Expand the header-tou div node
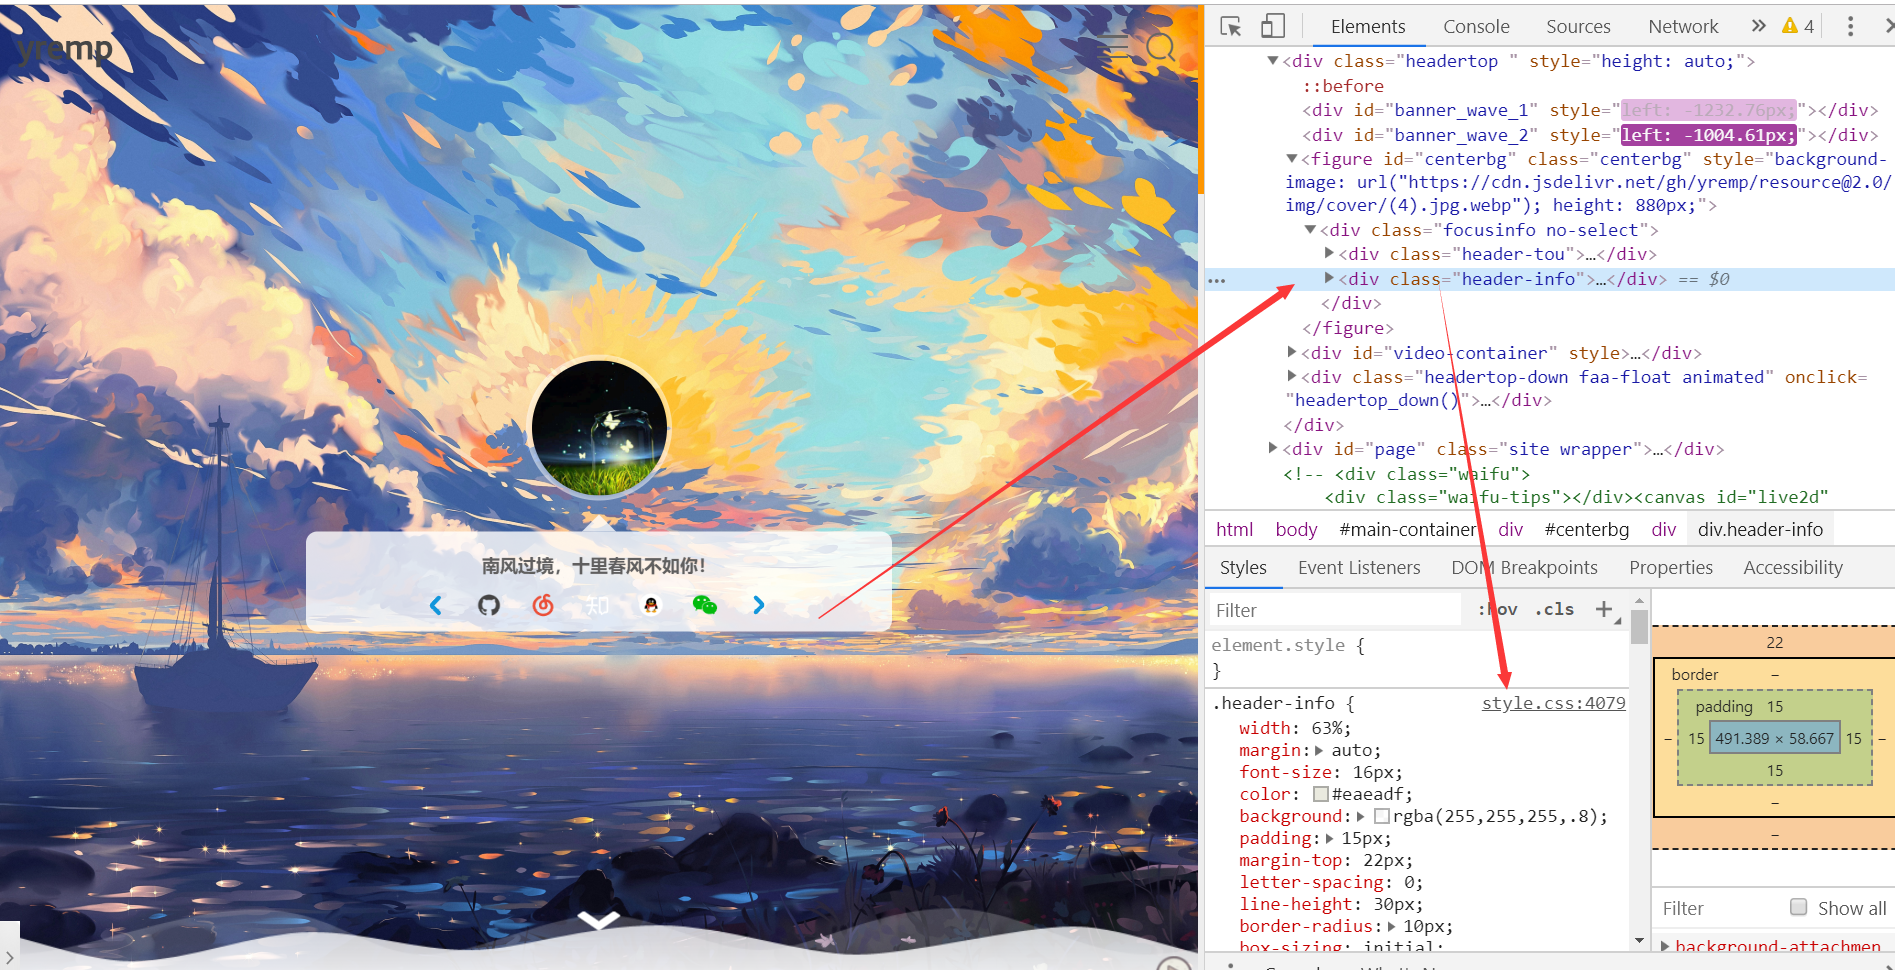This screenshot has height=970, width=1895. (1329, 254)
